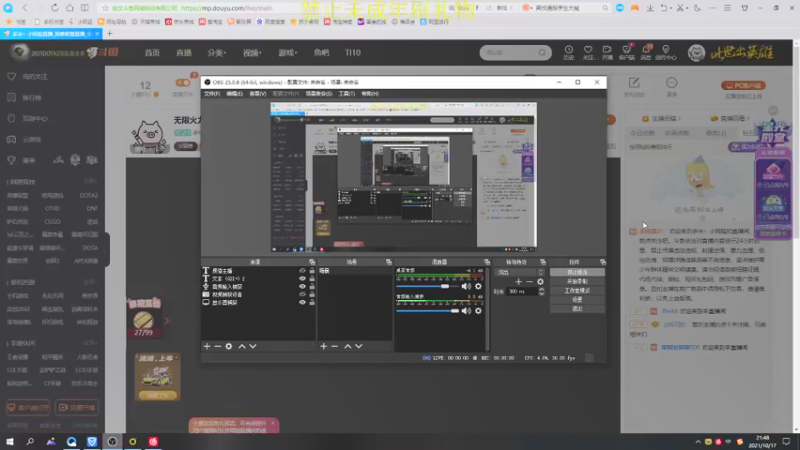Open 设置 button in OBS controls
This screenshot has width=800, height=450.
(577, 300)
